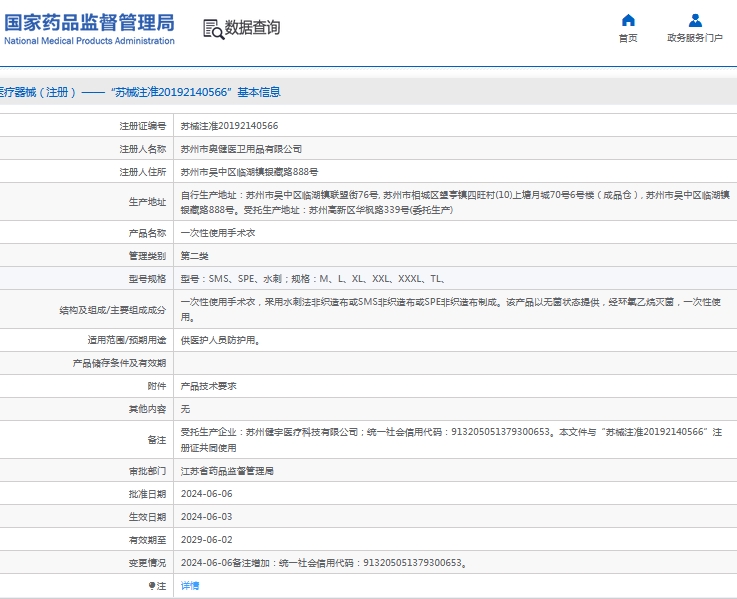Open the 详情 details link
The width and height of the screenshot is (737, 599).
pyautogui.click(x=190, y=585)
